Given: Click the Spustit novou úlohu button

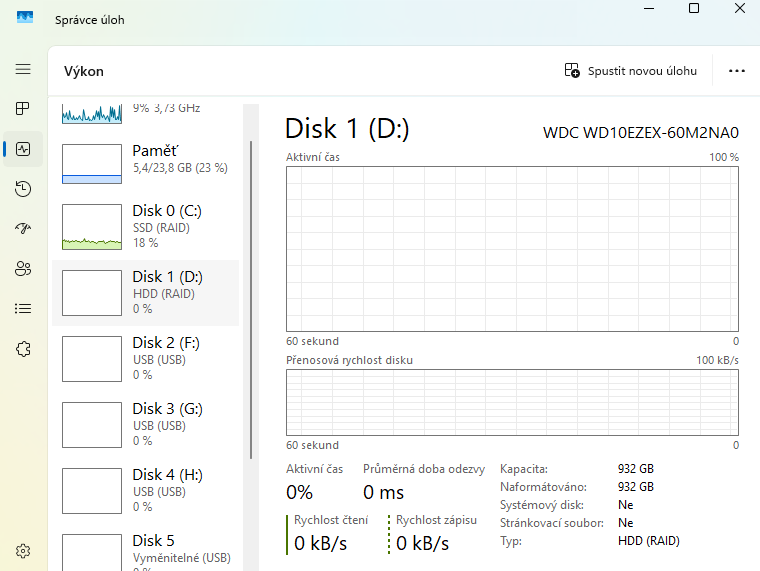Looking at the screenshot, I should [631, 71].
